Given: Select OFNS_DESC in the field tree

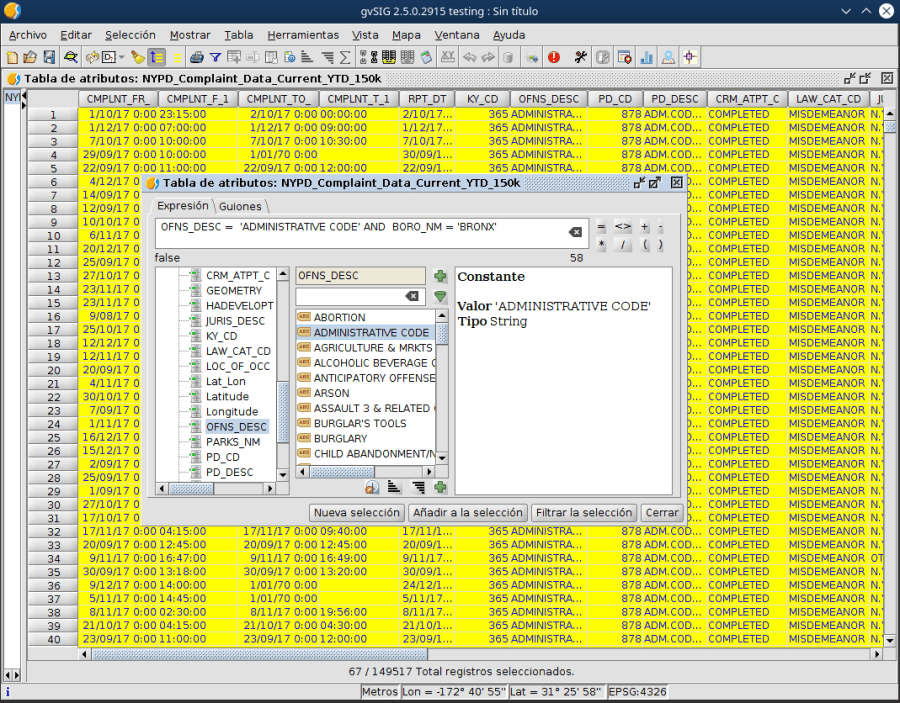Looking at the screenshot, I should 236,427.
